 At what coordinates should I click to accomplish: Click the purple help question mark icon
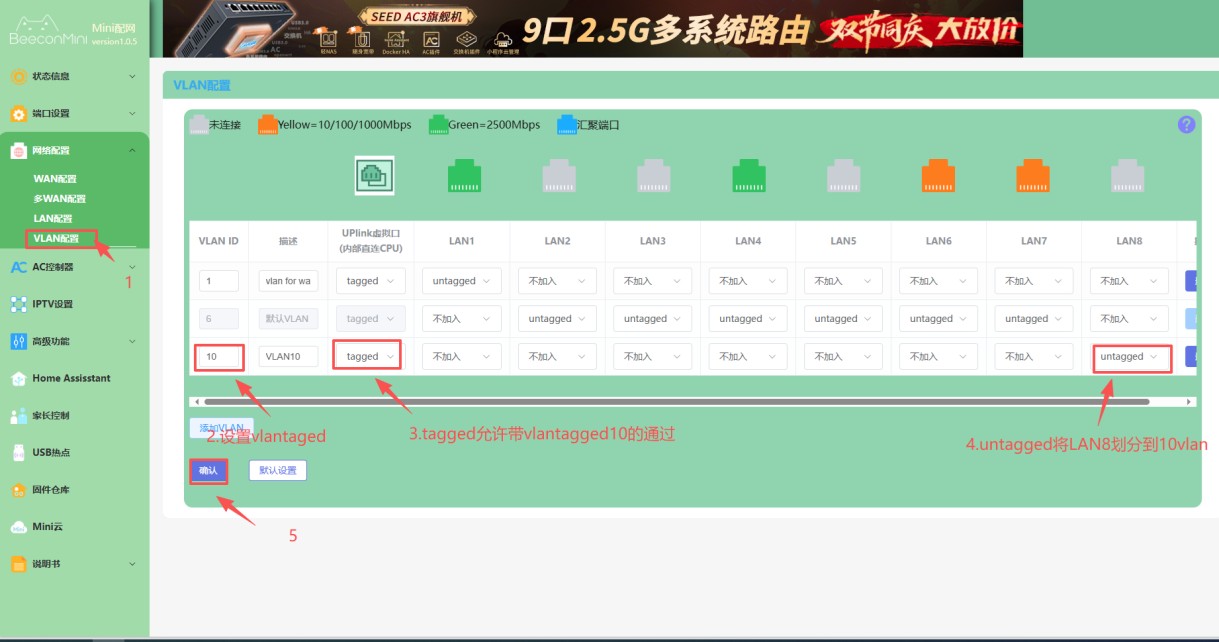1186,125
